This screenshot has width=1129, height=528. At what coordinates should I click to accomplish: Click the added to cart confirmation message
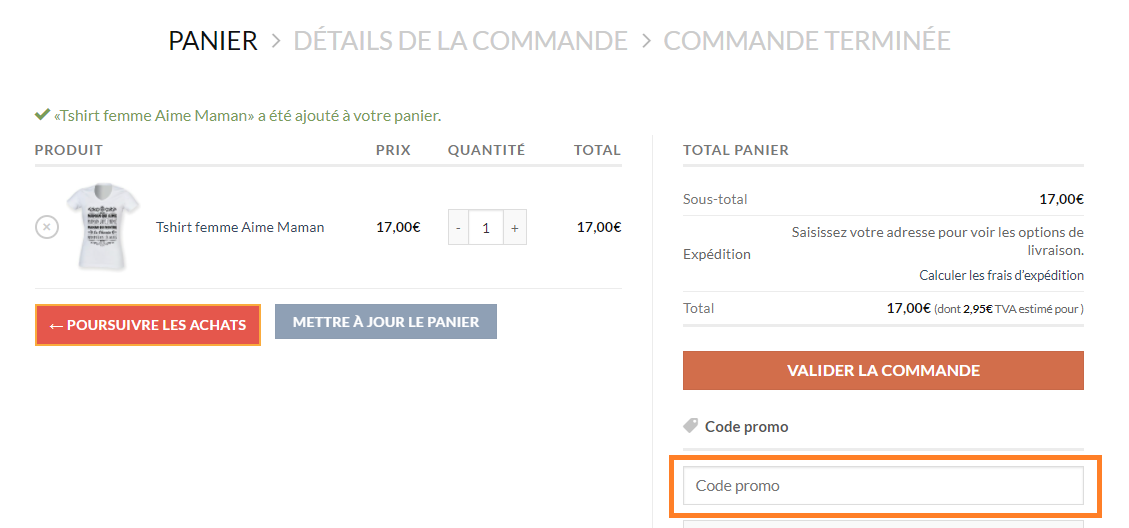(x=247, y=115)
